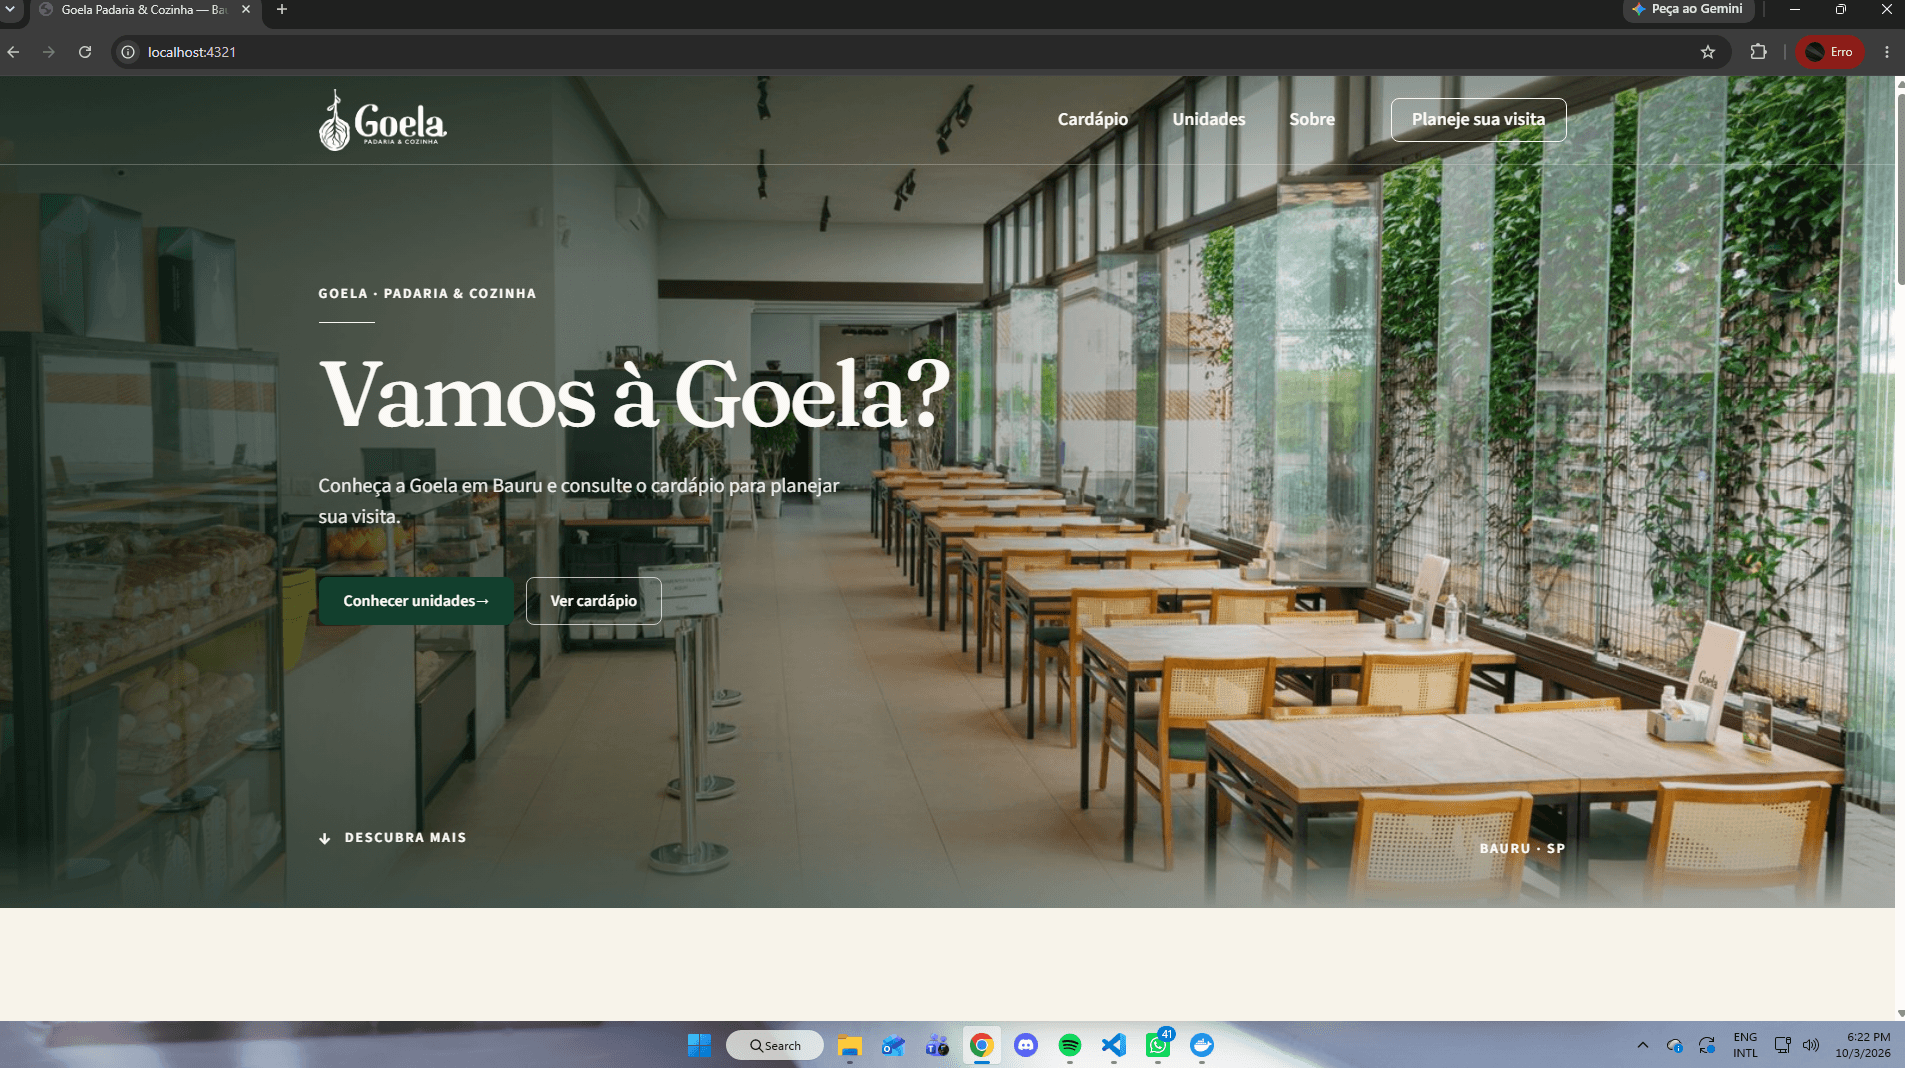Open Outlook from the taskbar
This screenshot has width=1905, height=1068.
[893, 1045]
